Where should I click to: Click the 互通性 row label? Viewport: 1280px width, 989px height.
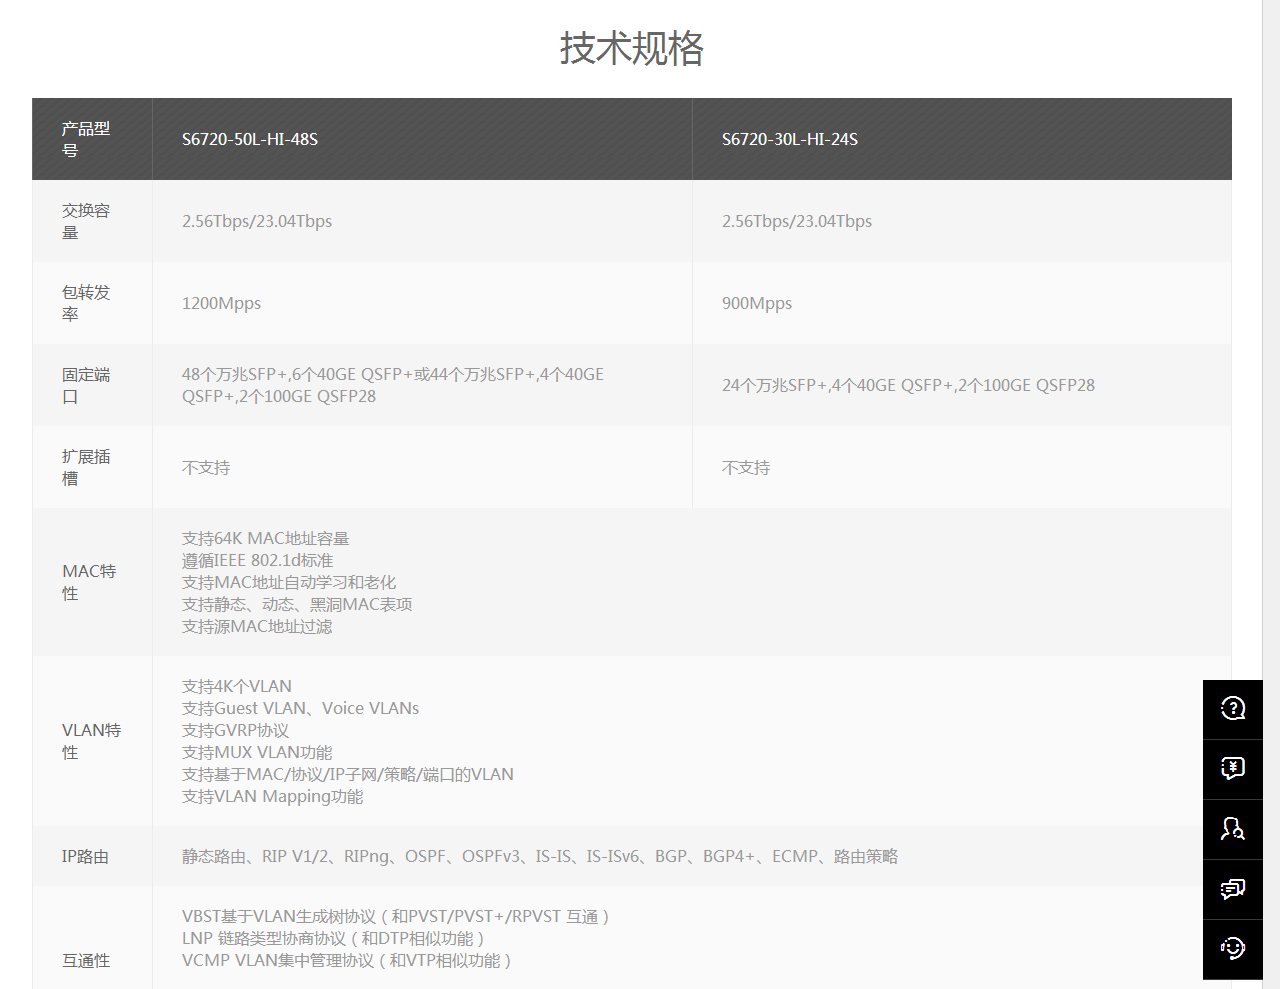pos(86,960)
